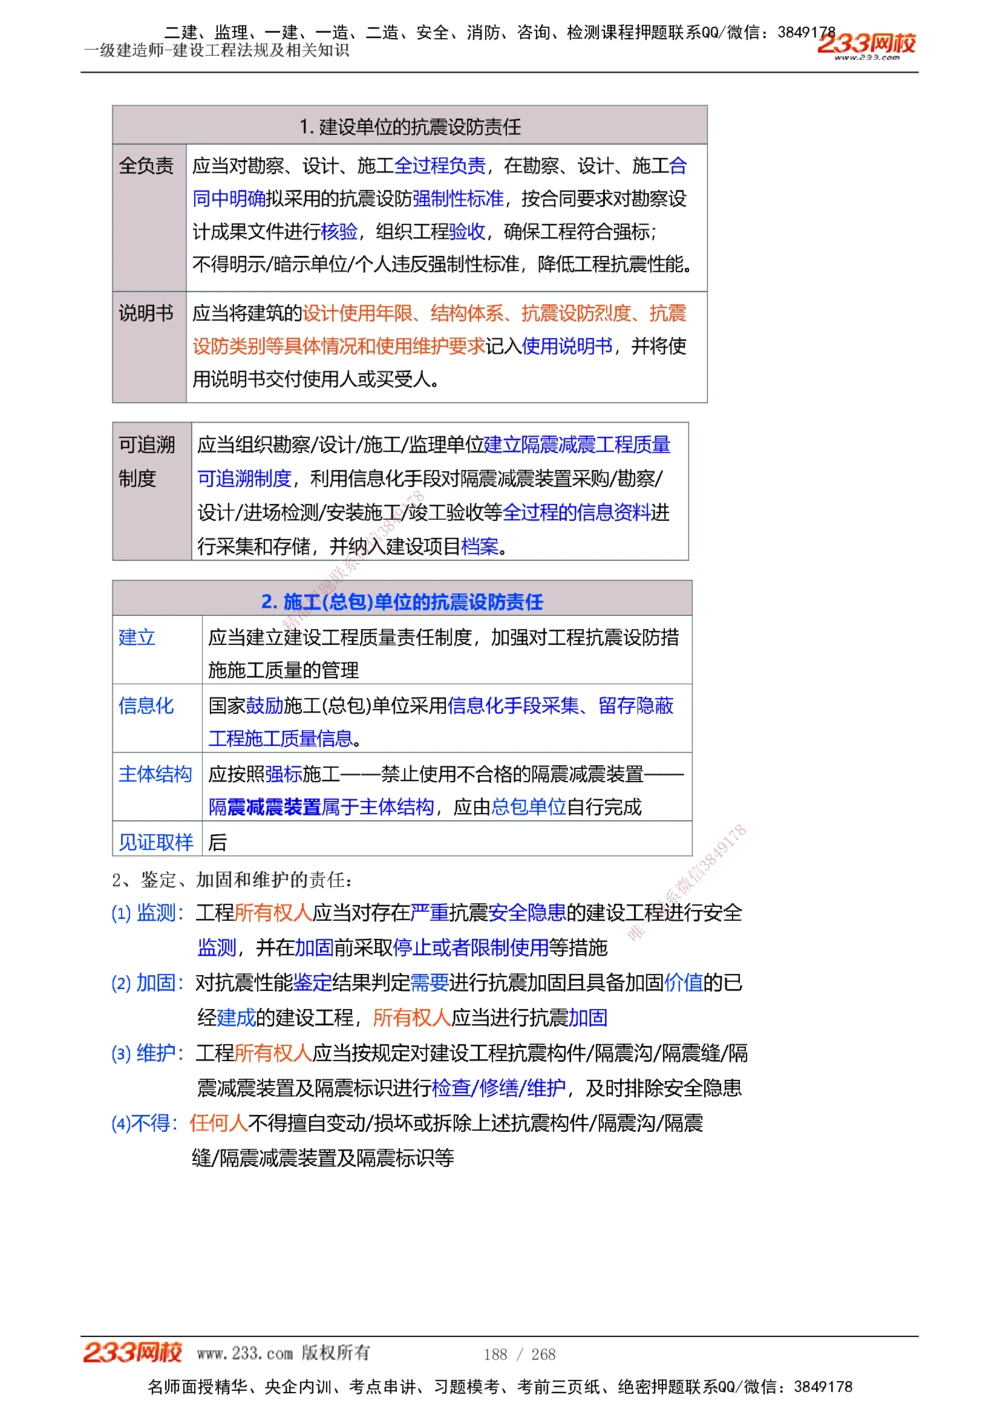Click the blue 档案 link
The width and height of the screenshot is (1000, 1415).
pos(482,547)
